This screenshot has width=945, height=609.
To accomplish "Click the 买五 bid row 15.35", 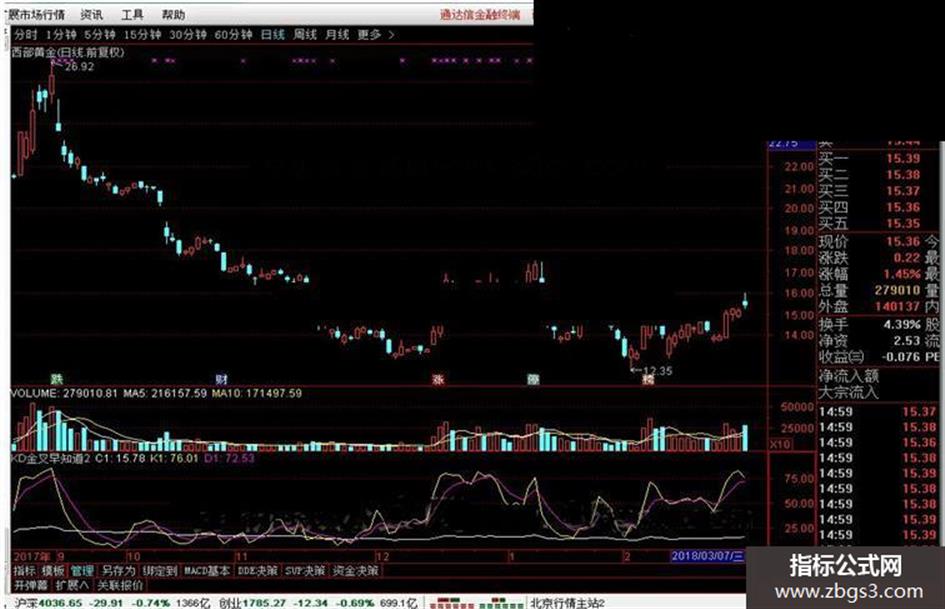I will pyautogui.click(x=870, y=224).
